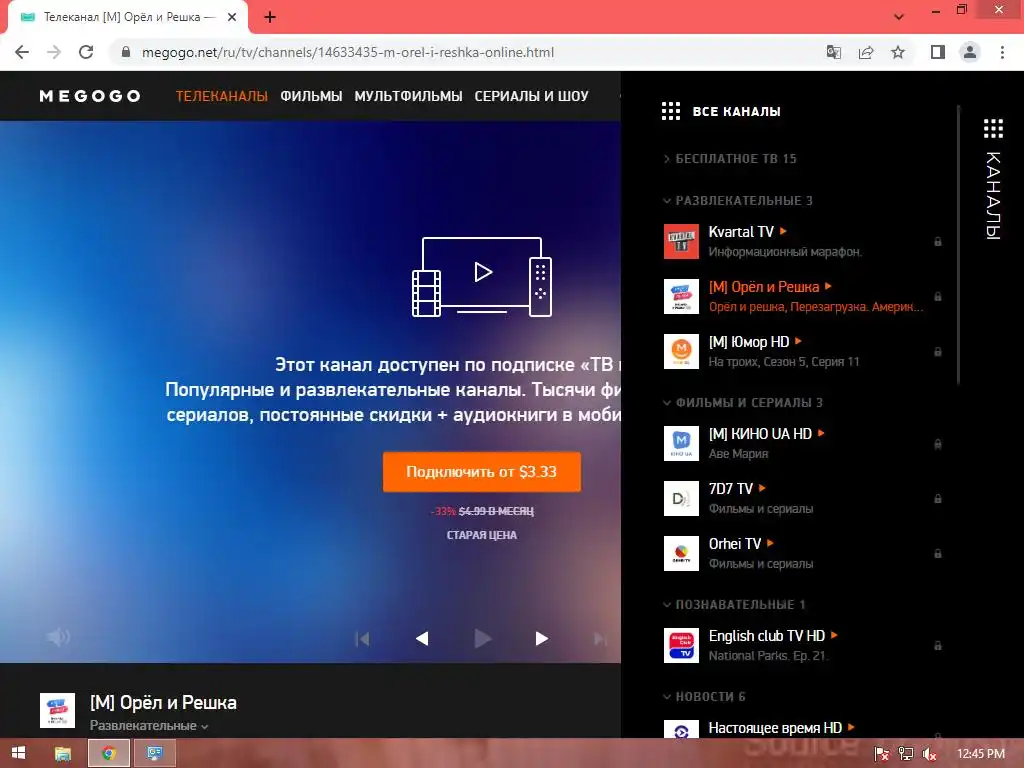Image resolution: width=1024 pixels, height=768 pixels.
Task: Click the Orhei TV channel logo
Action: [x=681, y=554]
